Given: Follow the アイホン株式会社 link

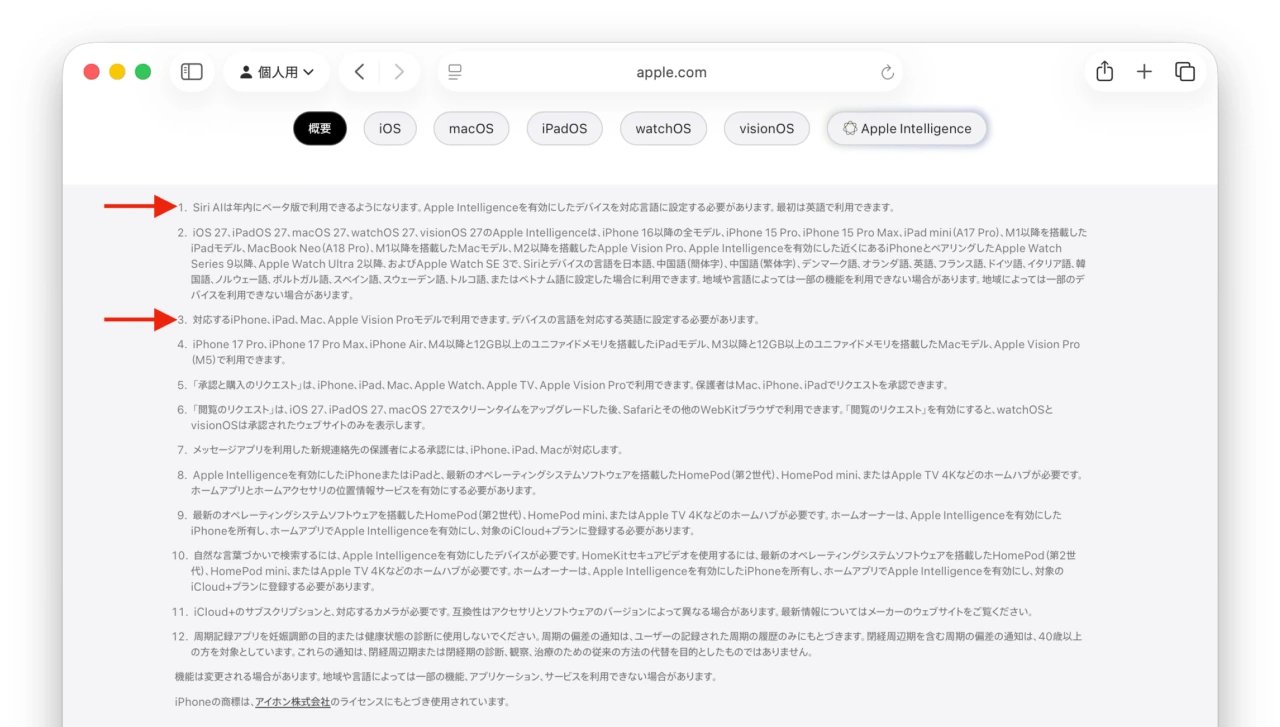Looking at the screenshot, I should pos(292,702).
